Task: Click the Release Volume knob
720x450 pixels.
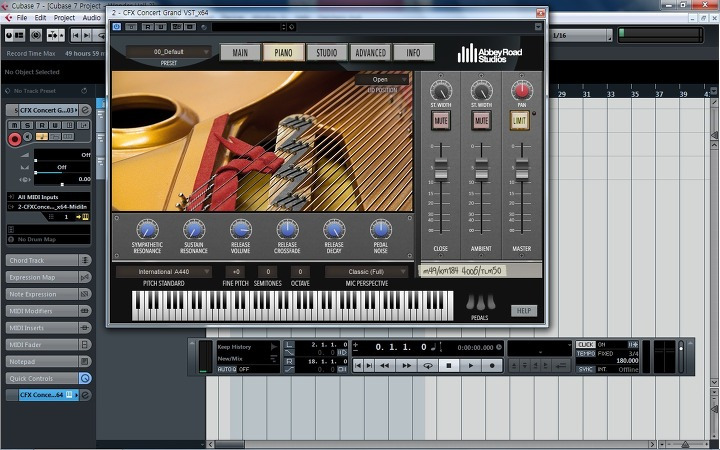Action: pyautogui.click(x=241, y=229)
